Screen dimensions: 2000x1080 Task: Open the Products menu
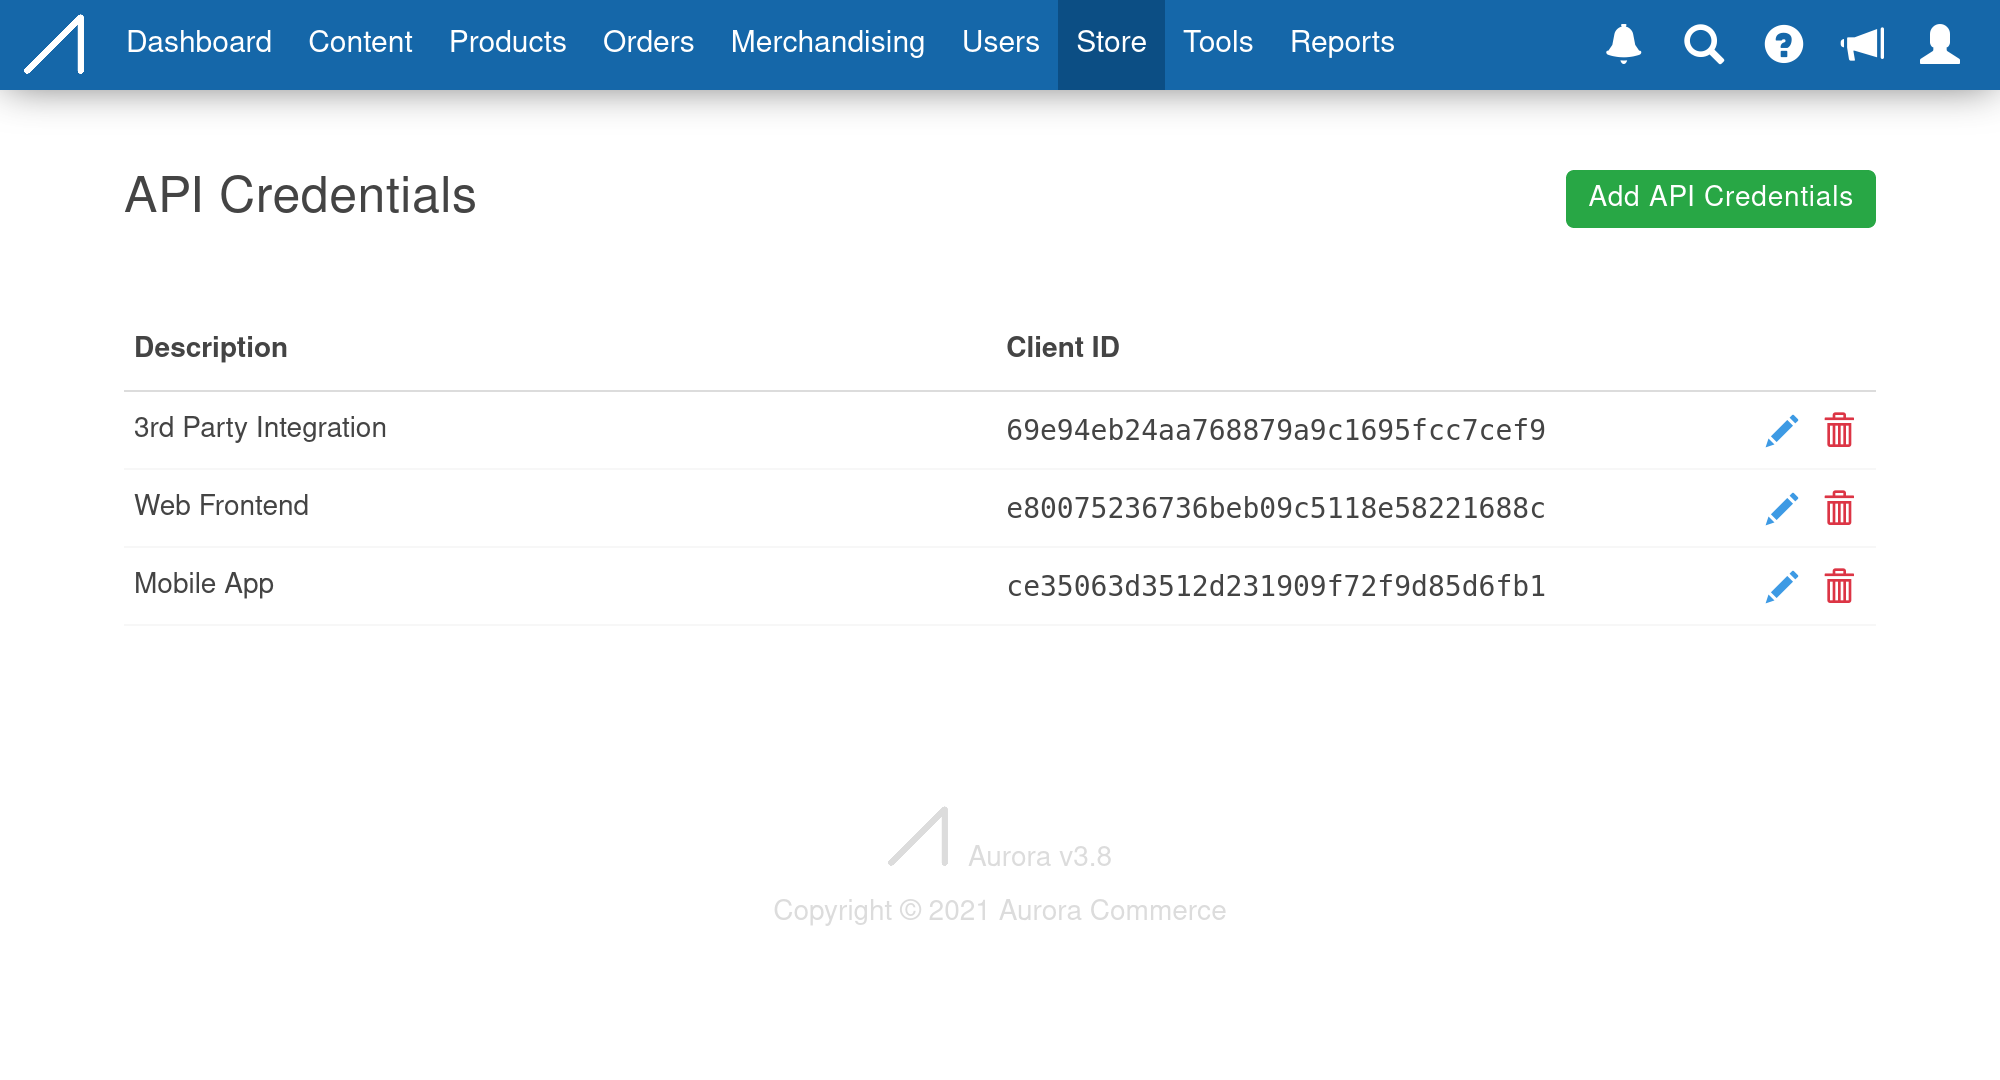click(507, 42)
